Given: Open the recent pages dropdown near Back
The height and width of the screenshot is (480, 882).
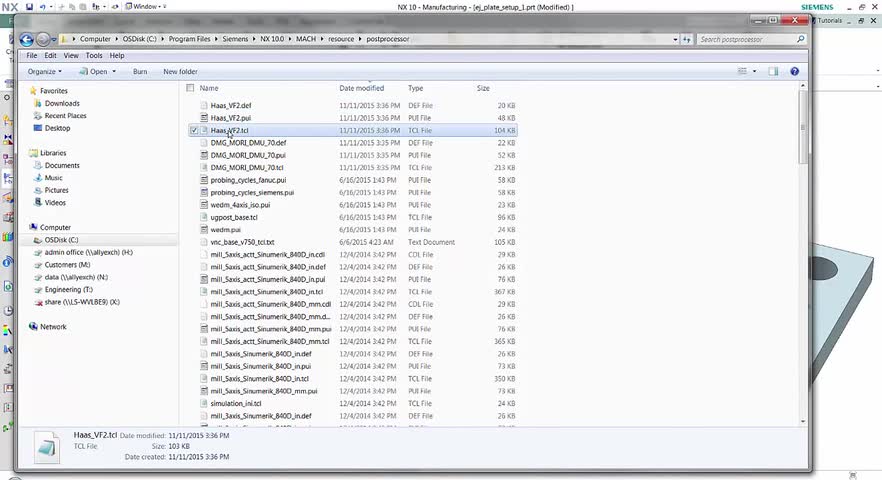Looking at the screenshot, I should click(x=53, y=39).
